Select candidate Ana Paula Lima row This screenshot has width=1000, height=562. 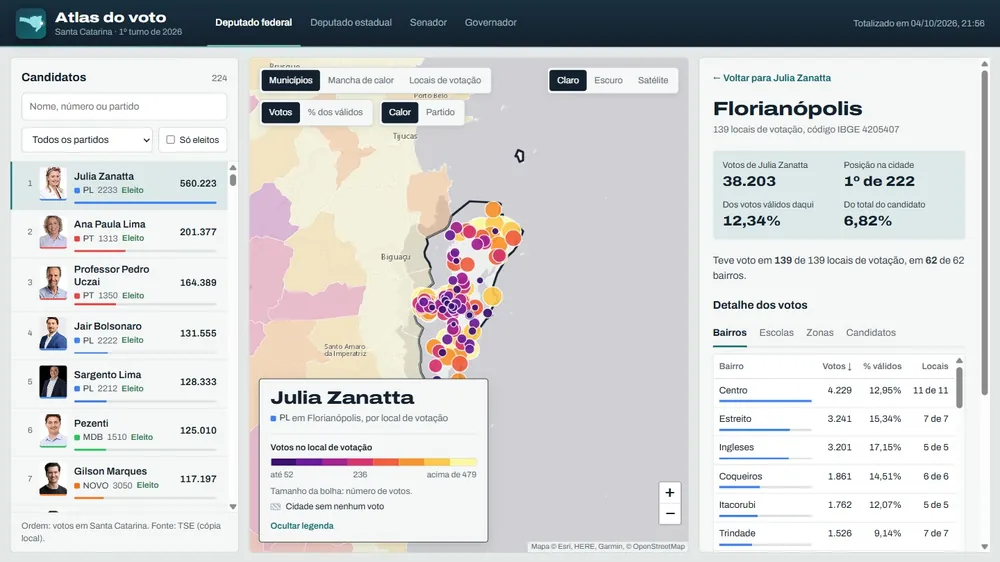pyautogui.click(x=120, y=233)
